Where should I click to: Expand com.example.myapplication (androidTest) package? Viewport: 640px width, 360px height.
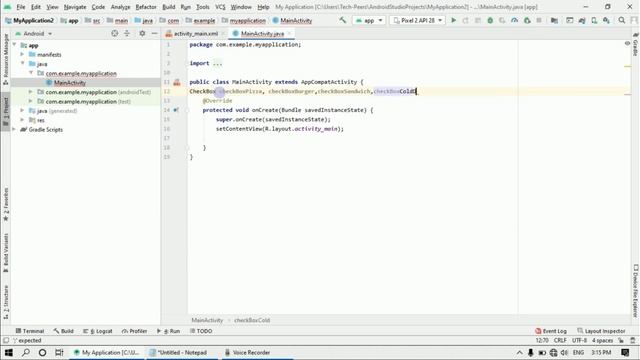(31, 92)
